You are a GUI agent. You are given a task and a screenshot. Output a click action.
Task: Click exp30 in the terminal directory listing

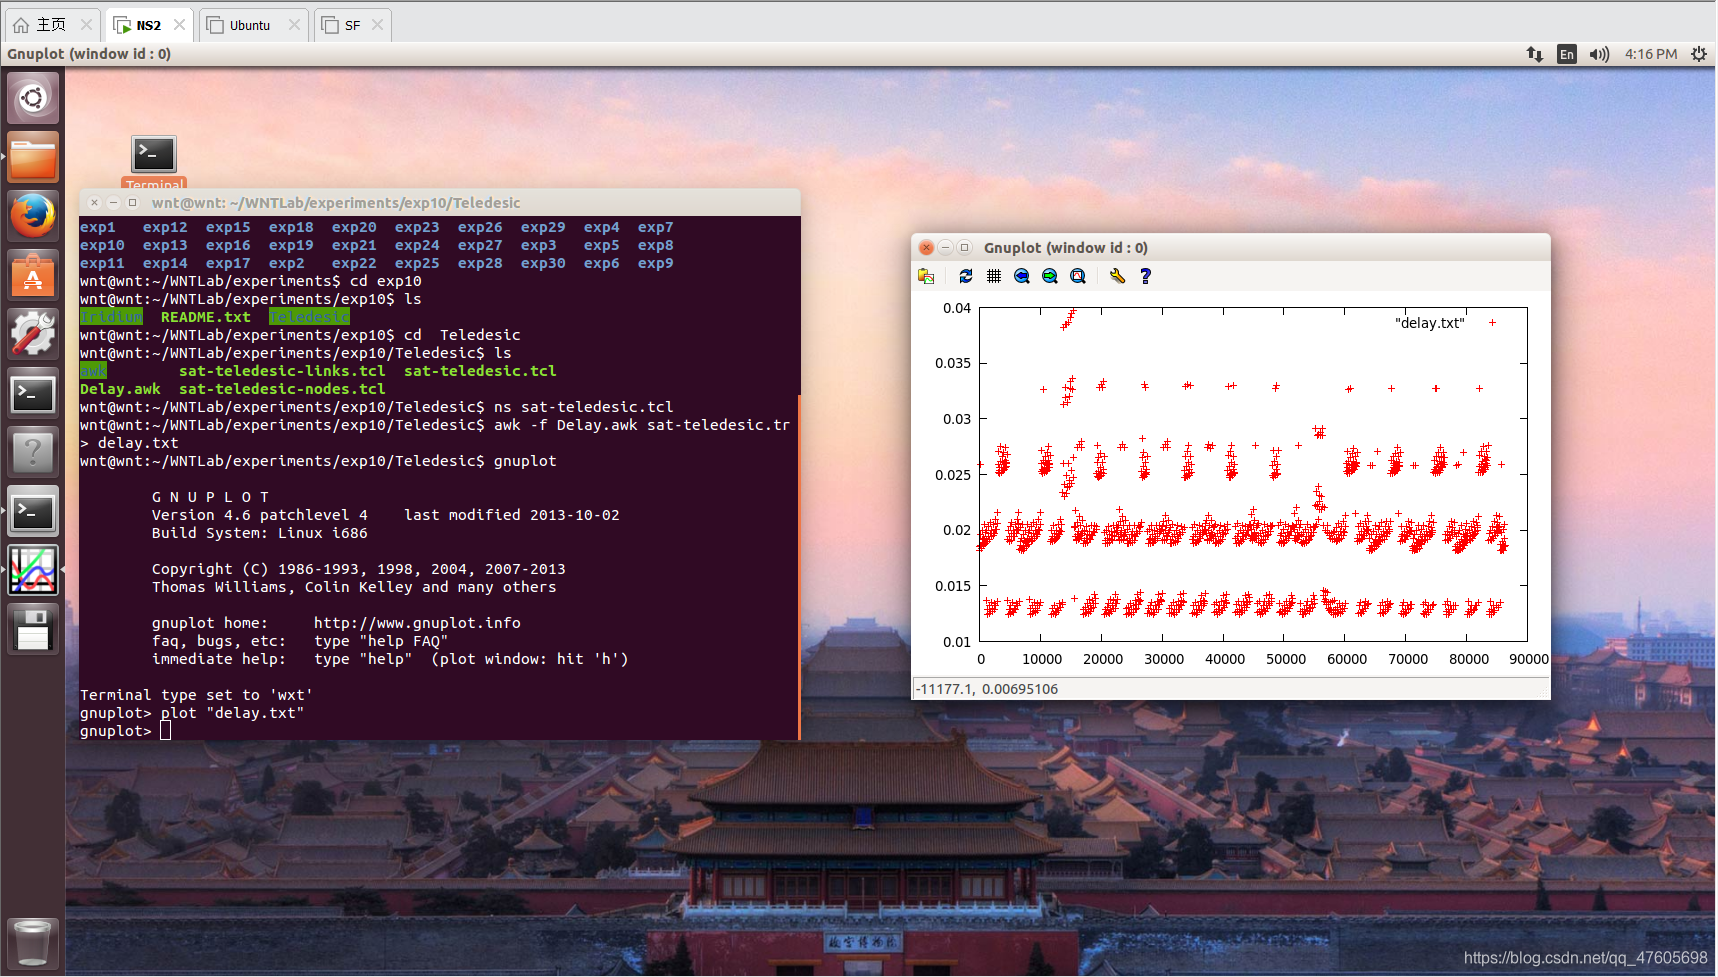pyautogui.click(x=543, y=263)
